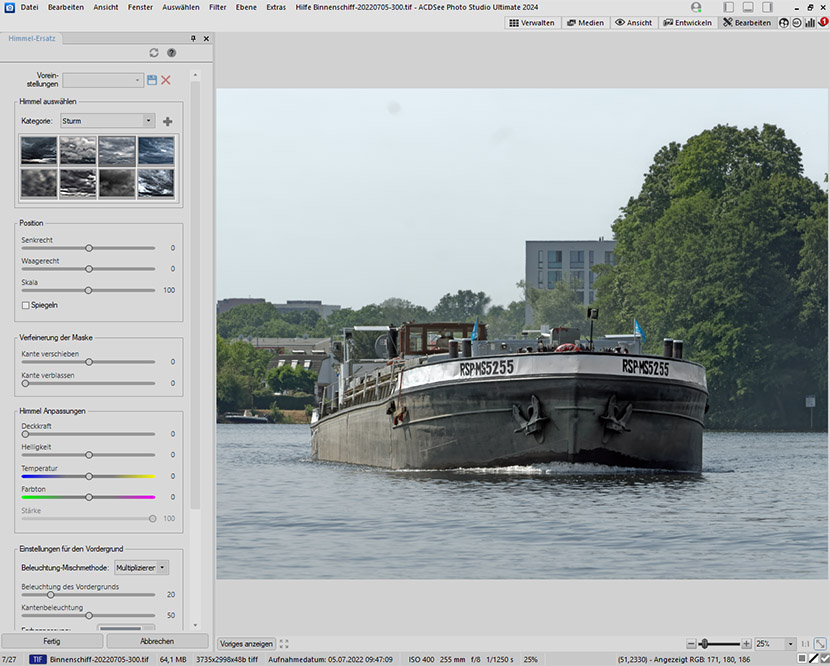Switch to the Entwickeln mode tab

click(x=687, y=22)
